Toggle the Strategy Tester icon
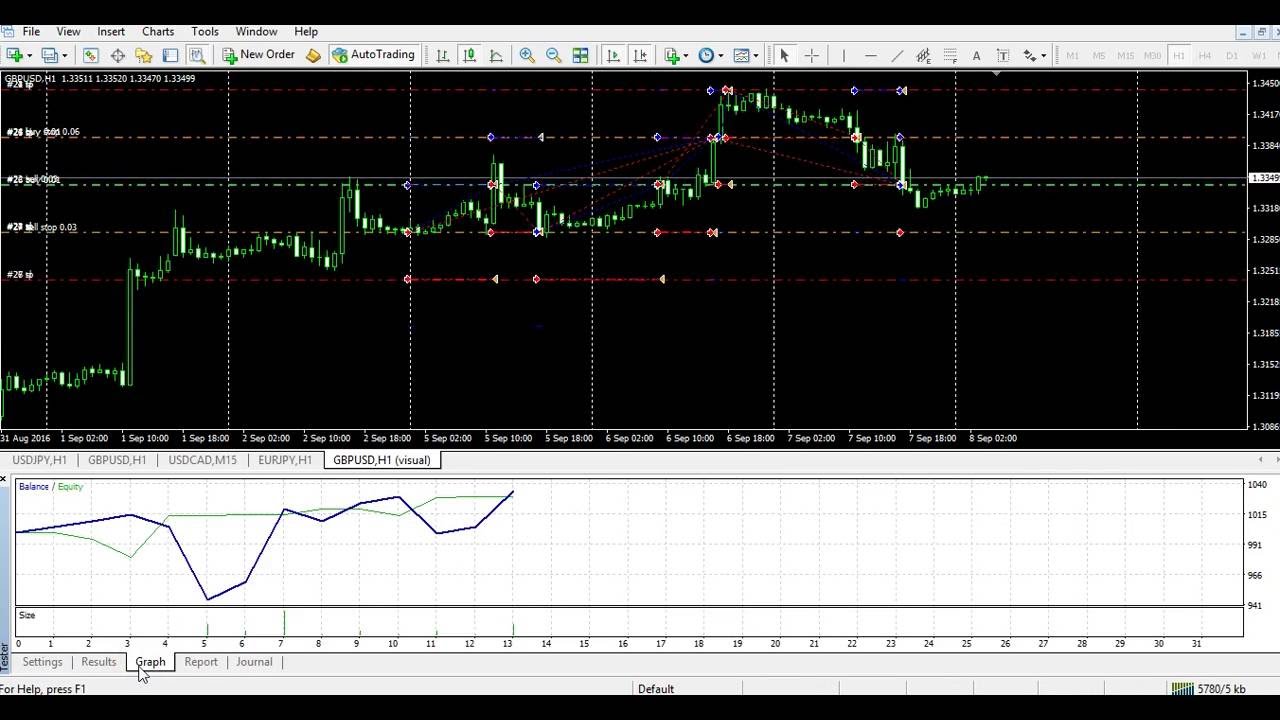The height and width of the screenshot is (720, 1280). [x=197, y=55]
